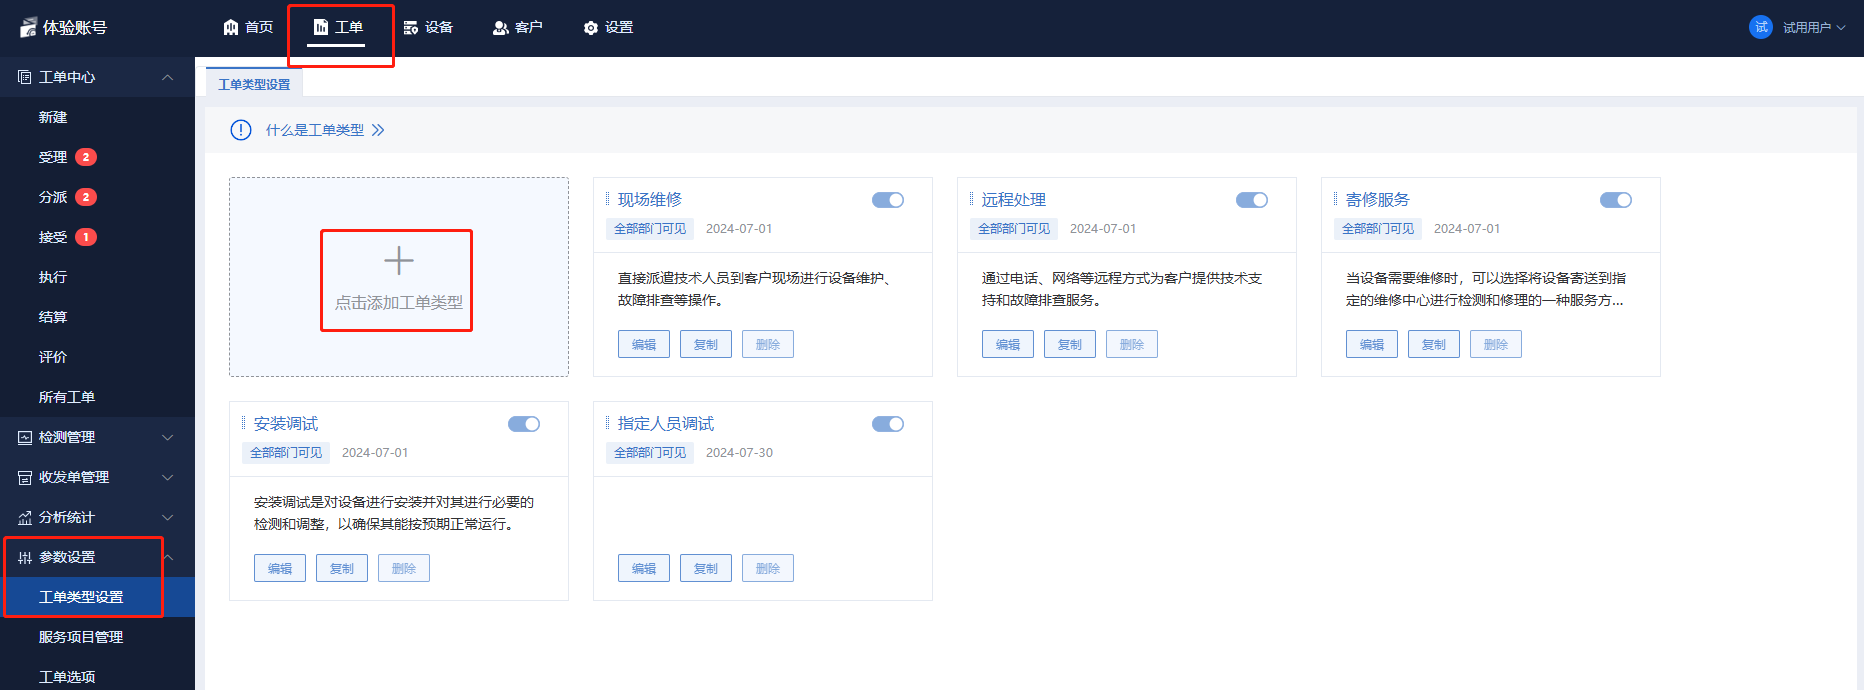Collapse the 工单中心 menu chevron
The width and height of the screenshot is (1864, 690).
click(168, 77)
